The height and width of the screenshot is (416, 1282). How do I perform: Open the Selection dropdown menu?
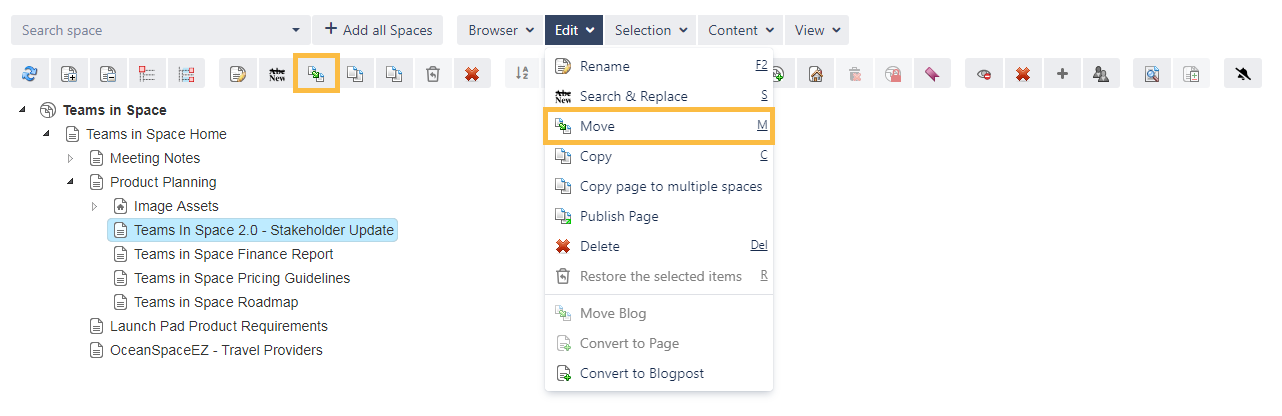click(650, 30)
